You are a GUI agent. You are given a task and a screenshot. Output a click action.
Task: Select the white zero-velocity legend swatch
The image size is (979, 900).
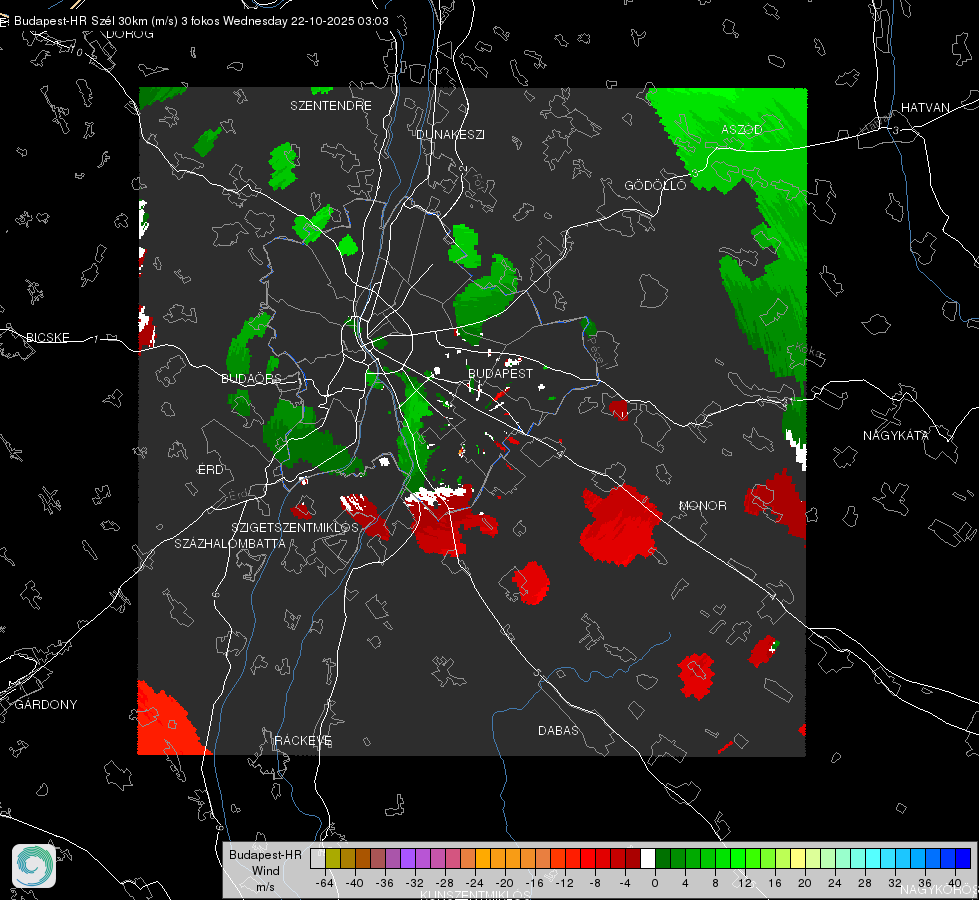coord(648,859)
